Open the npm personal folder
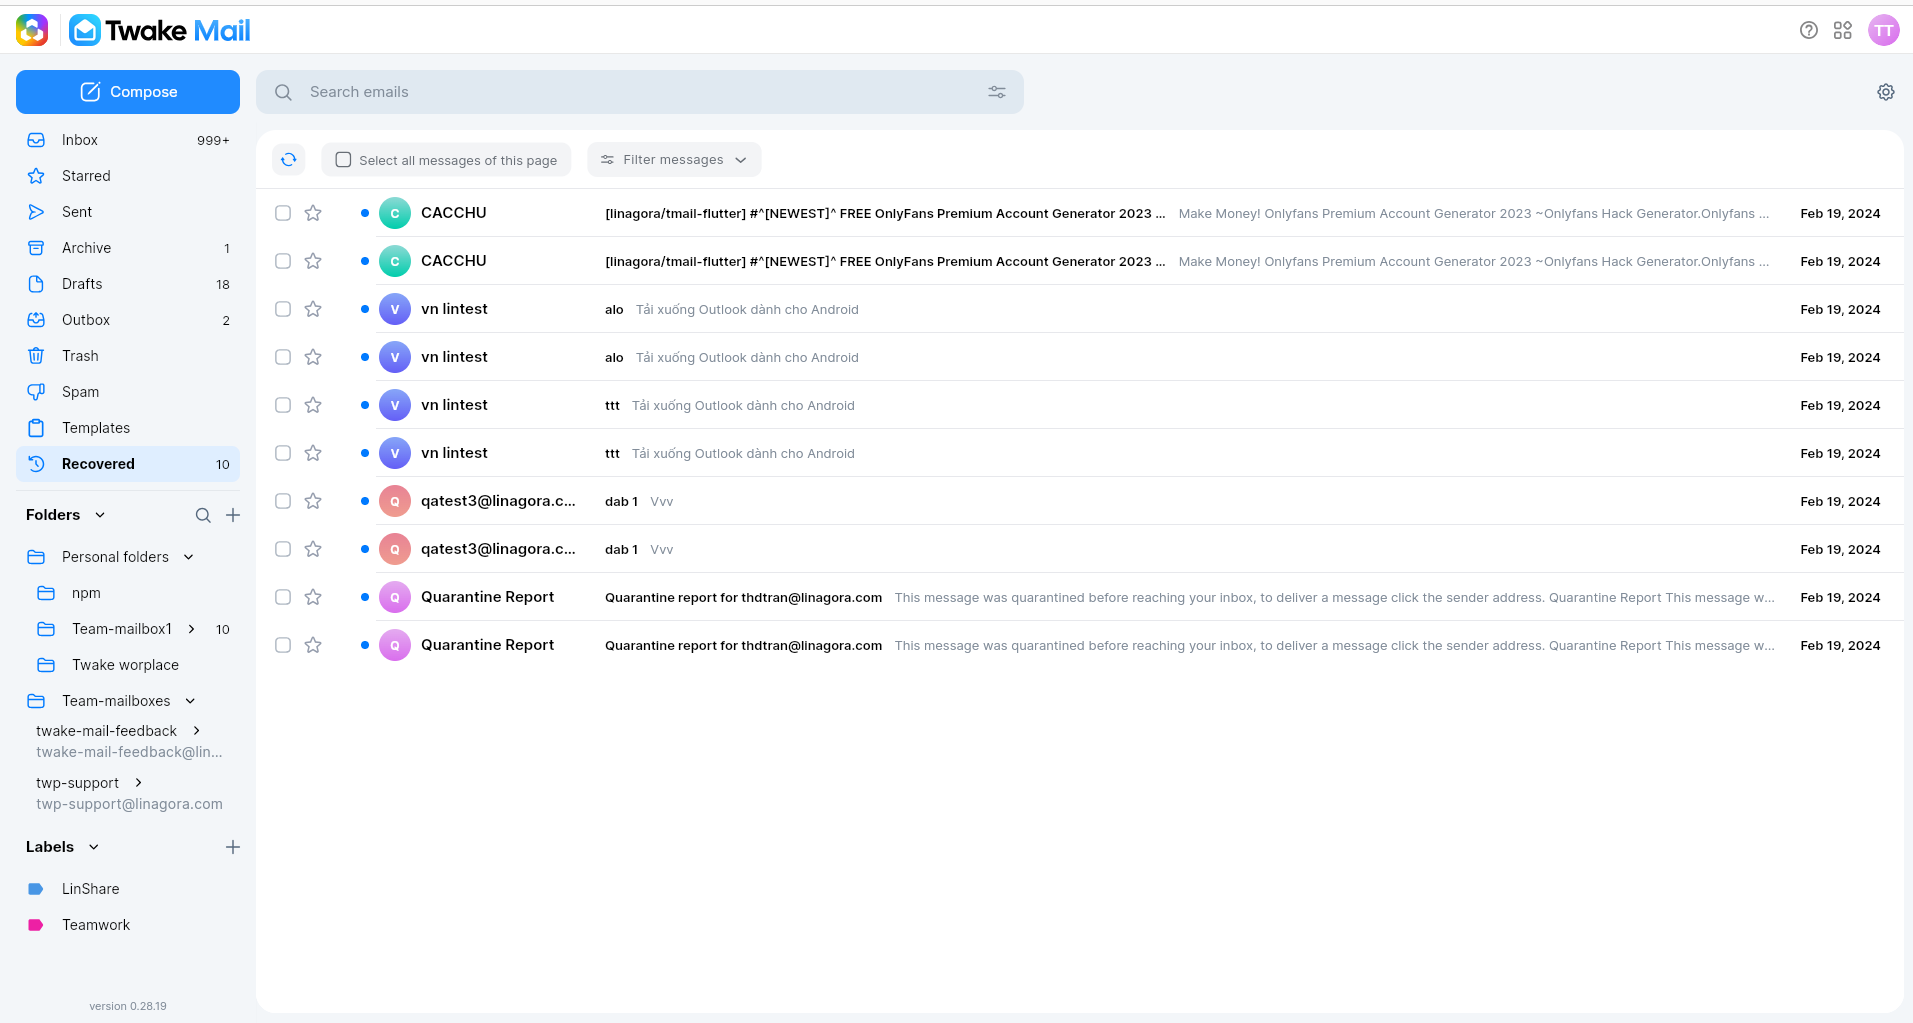This screenshot has height=1023, width=1913. pos(128,593)
